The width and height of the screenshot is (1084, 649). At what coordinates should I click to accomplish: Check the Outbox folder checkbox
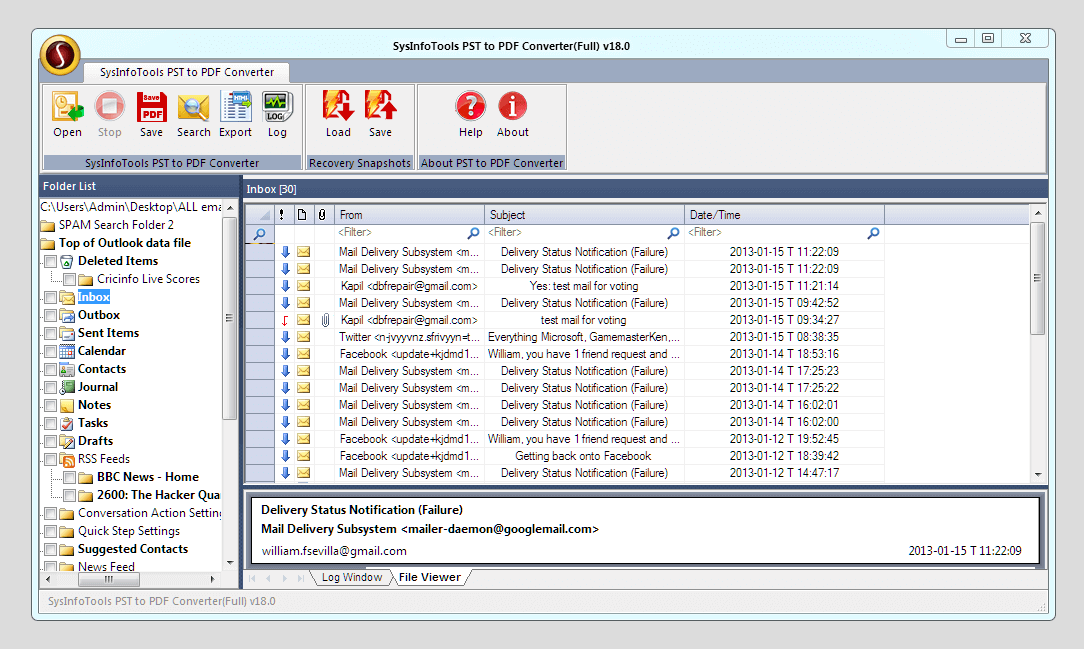point(50,315)
